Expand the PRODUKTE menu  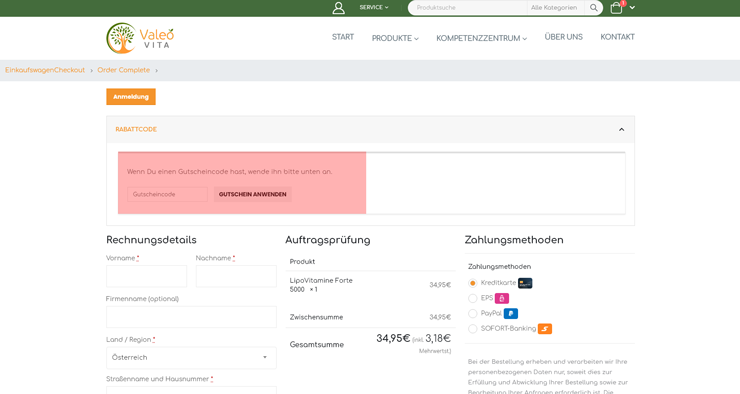(x=395, y=38)
